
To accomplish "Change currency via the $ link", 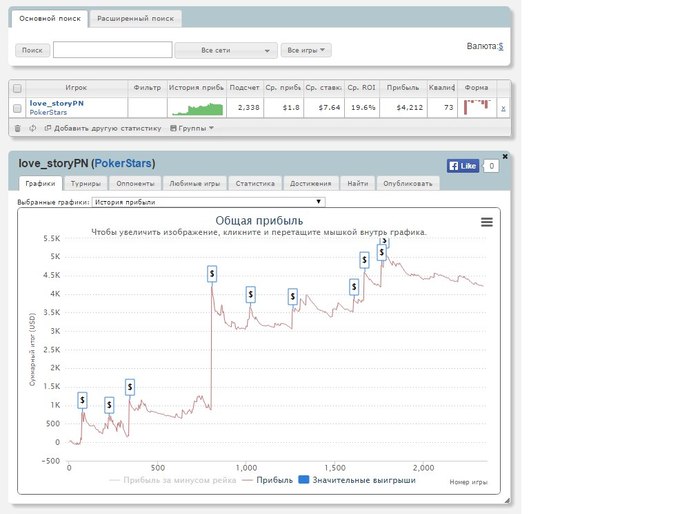I will pos(501,46).
